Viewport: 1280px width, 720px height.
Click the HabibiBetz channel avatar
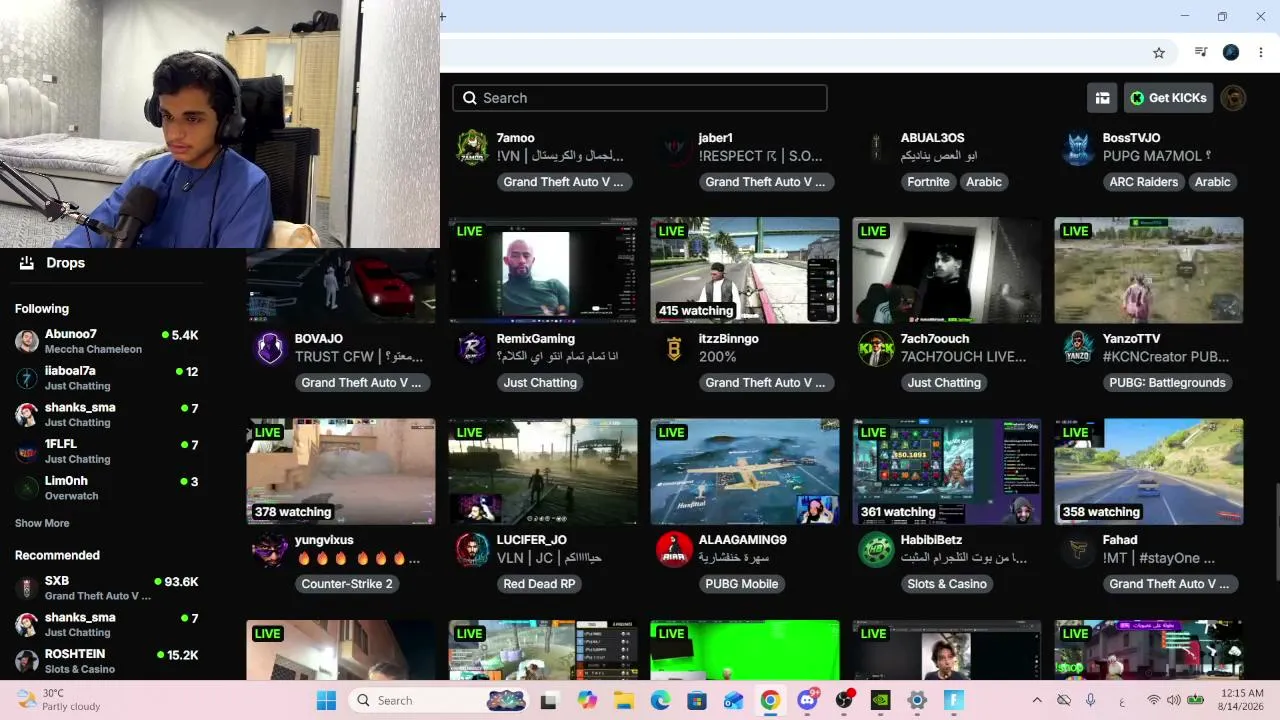click(x=876, y=549)
